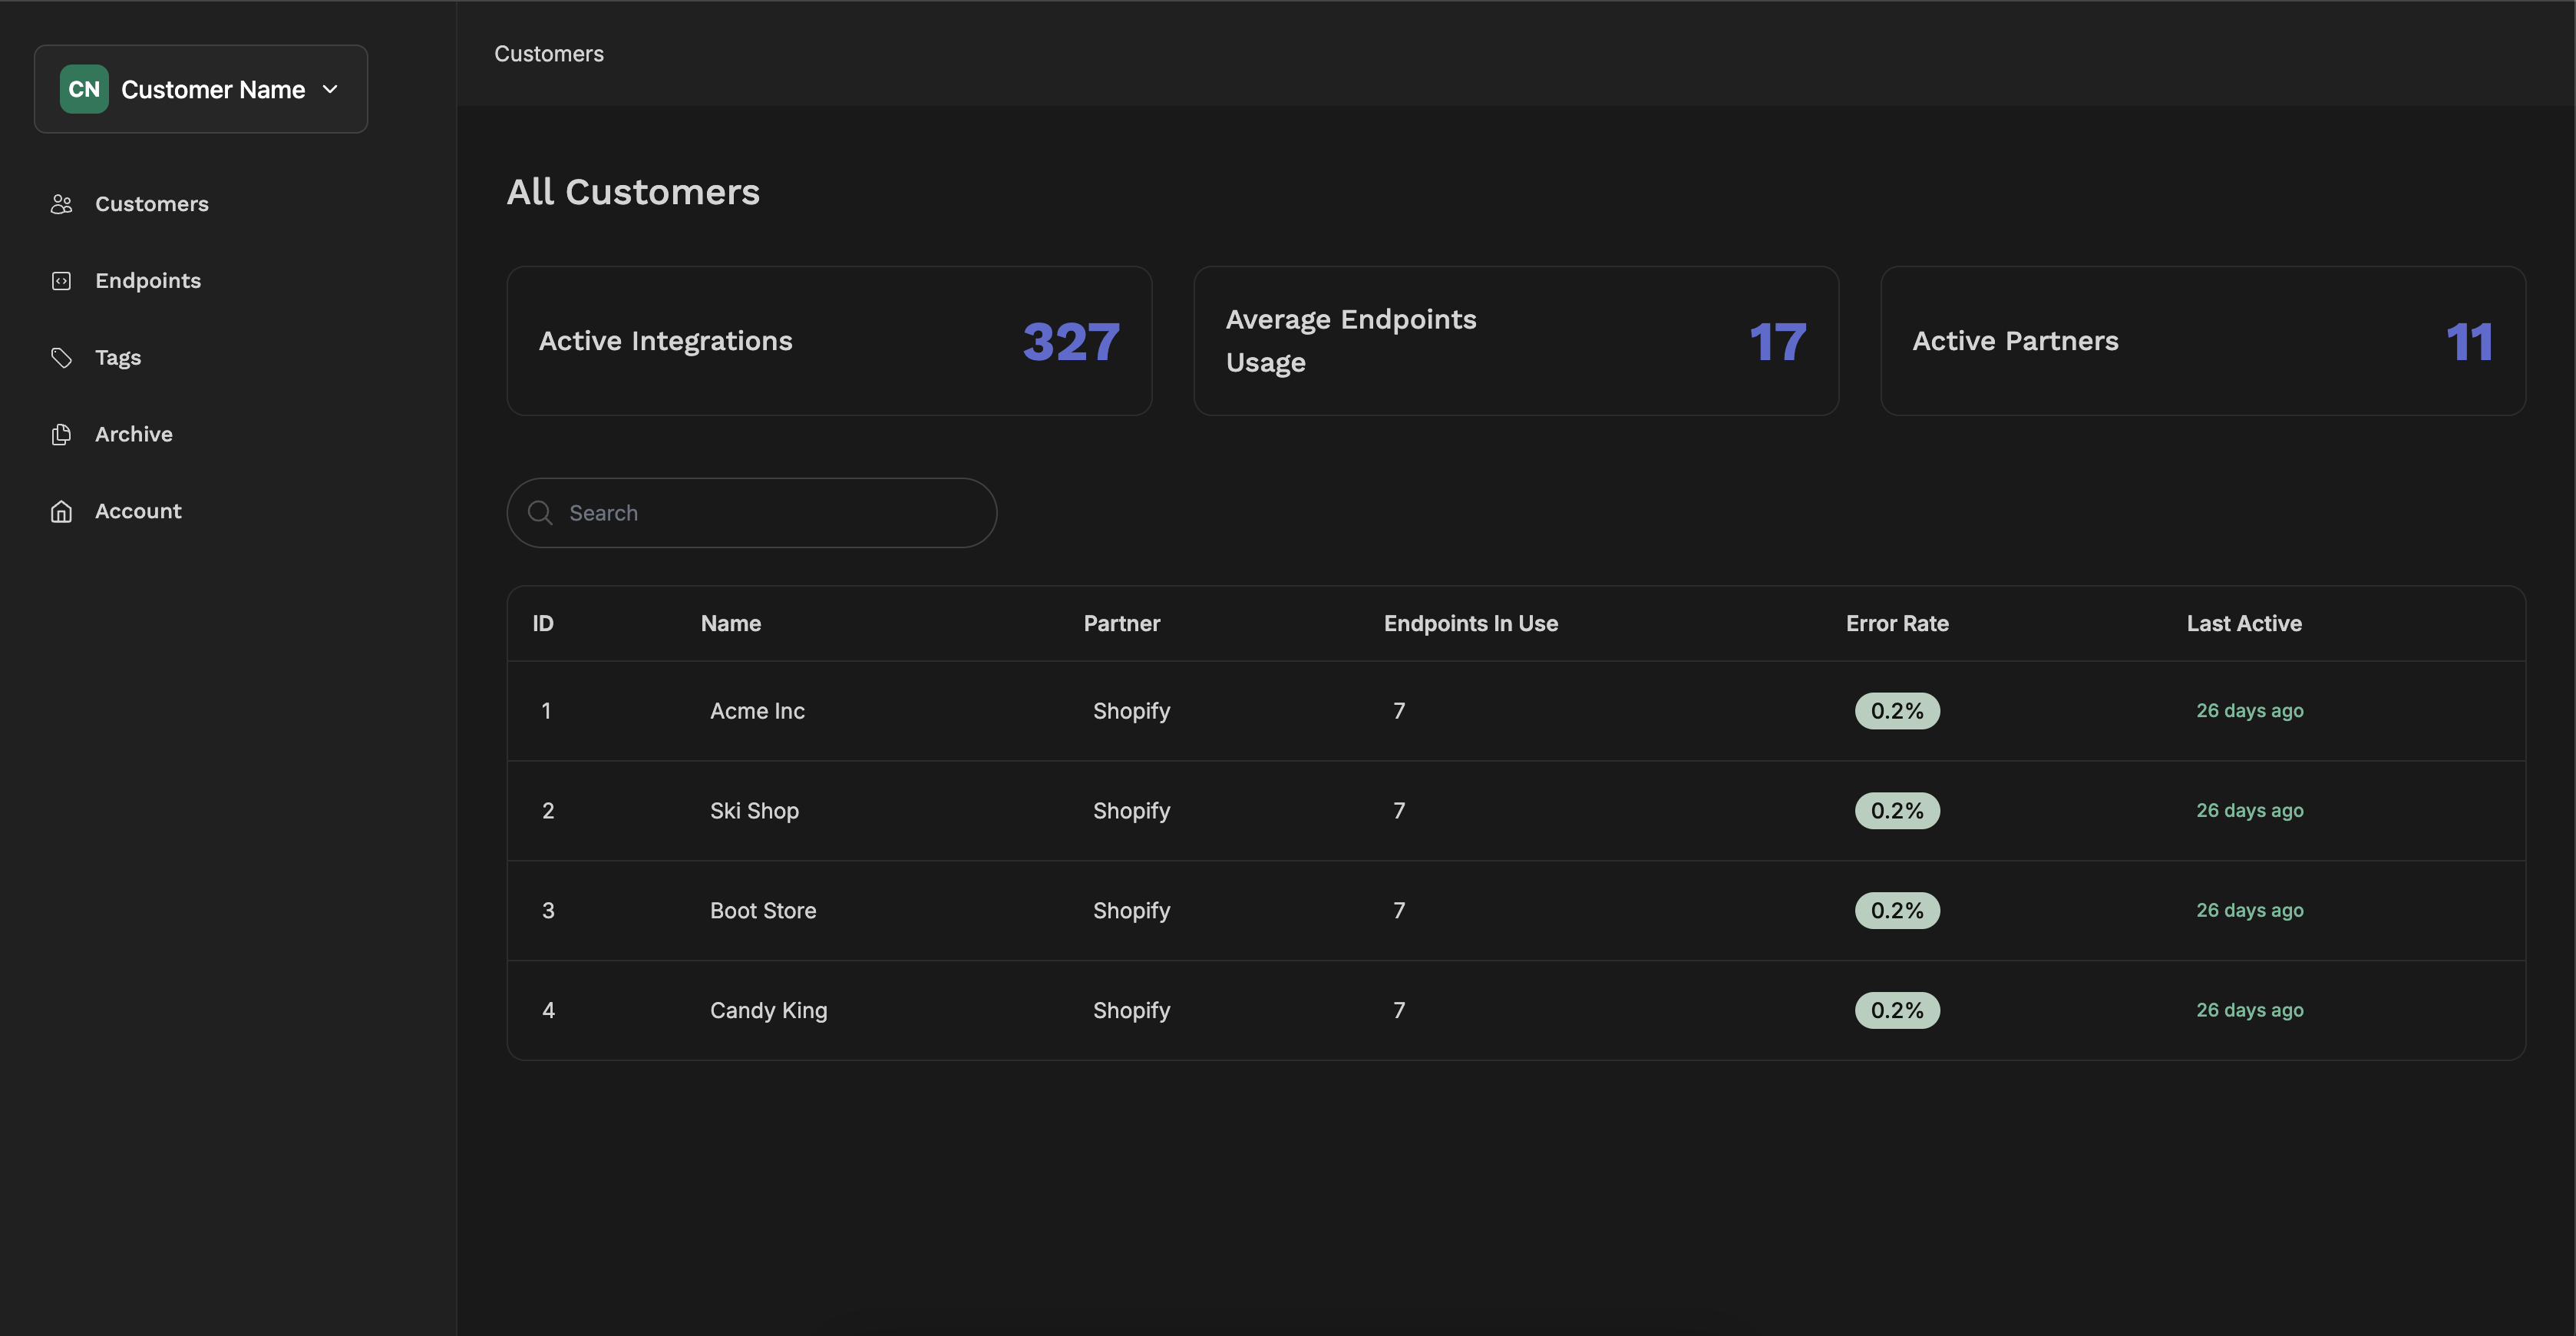Click the All Customers heading
Viewport: 2576px width, 1336px height.
(x=633, y=192)
